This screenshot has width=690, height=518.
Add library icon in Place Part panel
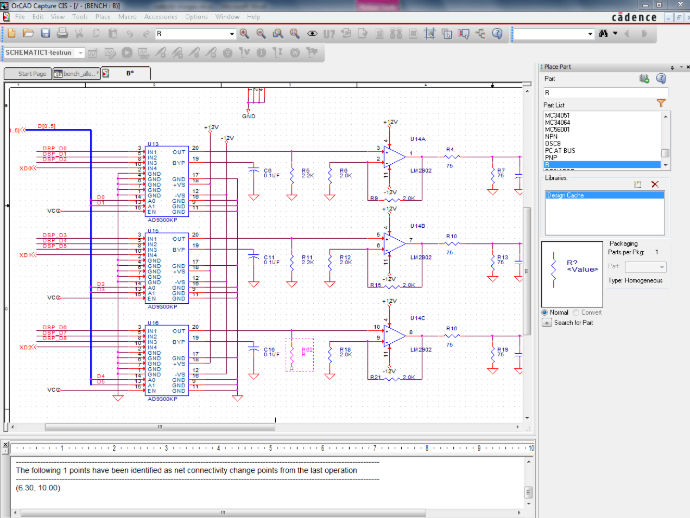tap(644, 79)
